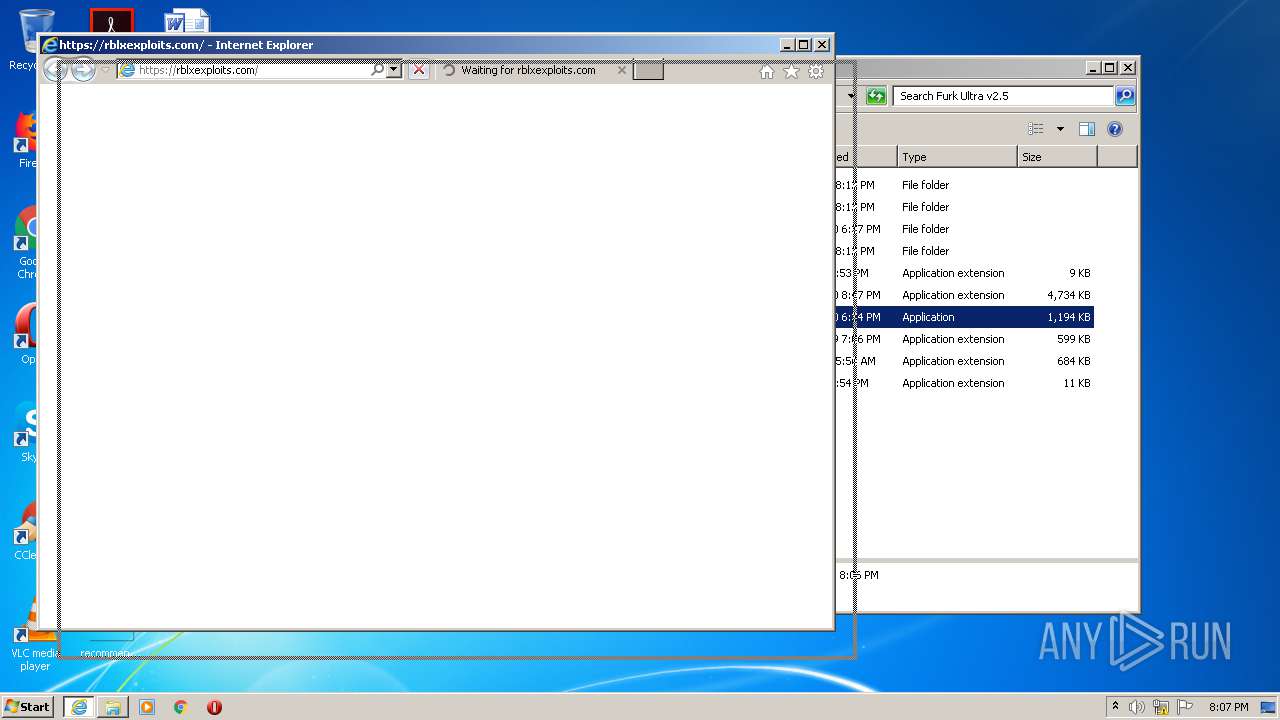The height and width of the screenshot is (720, 1280).
Task: Click the Search Furk Ultra v2.5 box
Action: tap(1003, 96)
